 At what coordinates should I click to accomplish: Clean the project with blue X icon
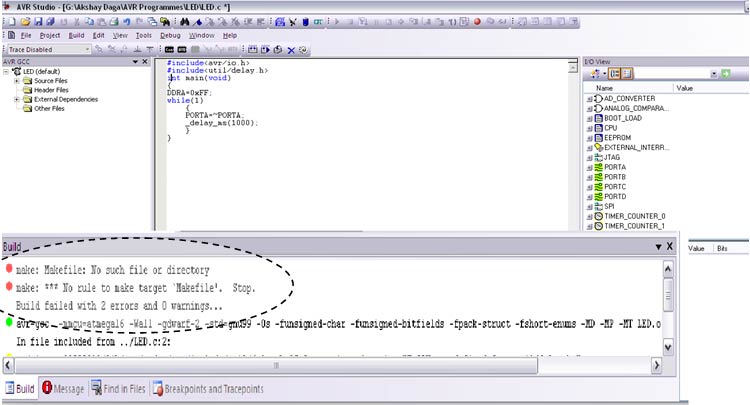(x=291, y=50)
